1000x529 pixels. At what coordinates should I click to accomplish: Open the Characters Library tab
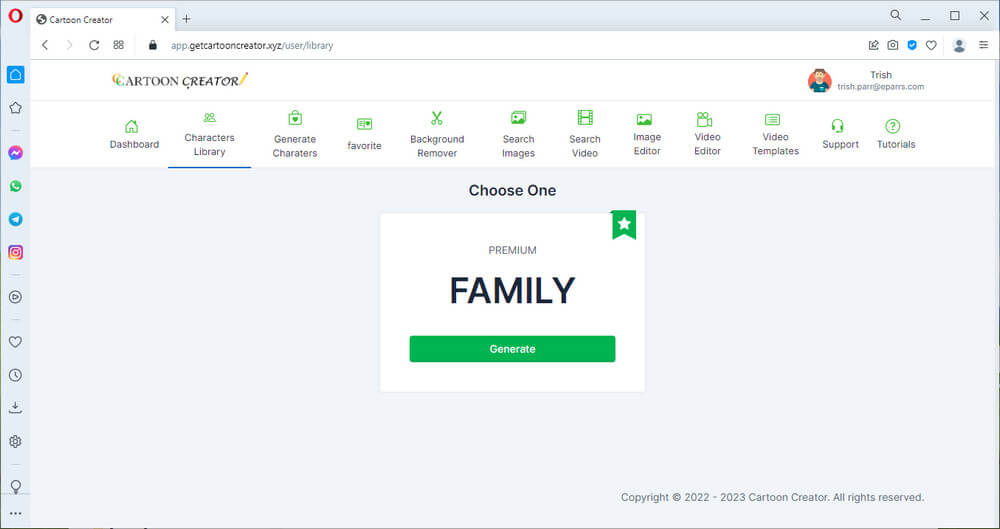(x=209, y=135)
